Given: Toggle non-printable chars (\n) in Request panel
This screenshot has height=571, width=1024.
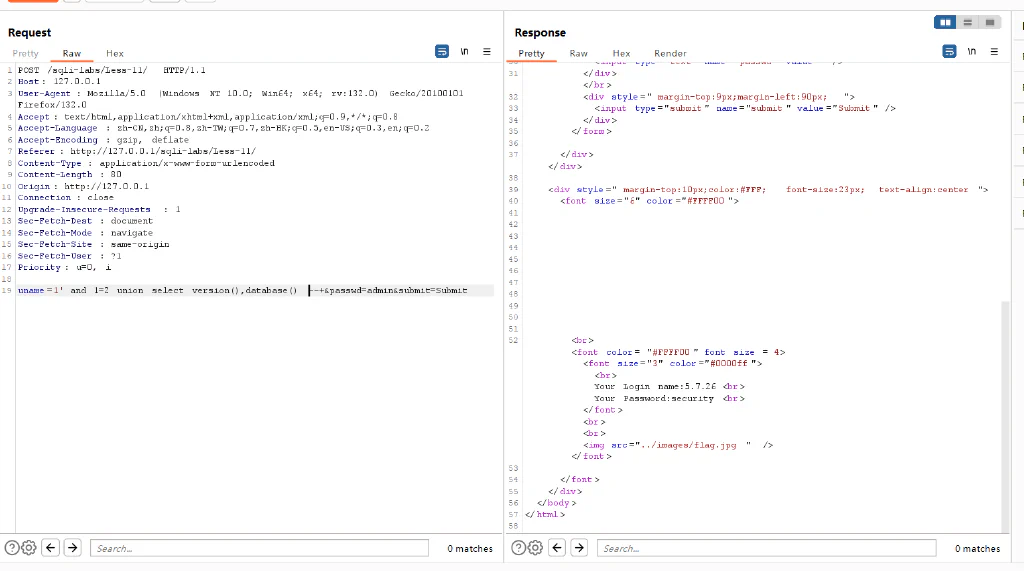Looking at the screenshot, I should (x=464, y=51).
